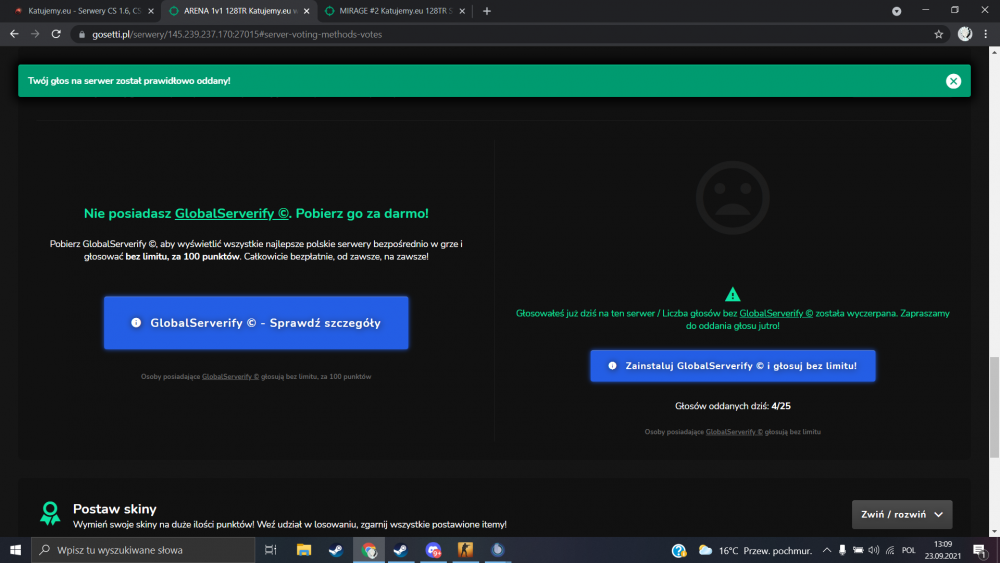Close the MIRAGE #2 Katujemy.eu tab
This screenshot has height=563, width=1000.
[462, 11]
